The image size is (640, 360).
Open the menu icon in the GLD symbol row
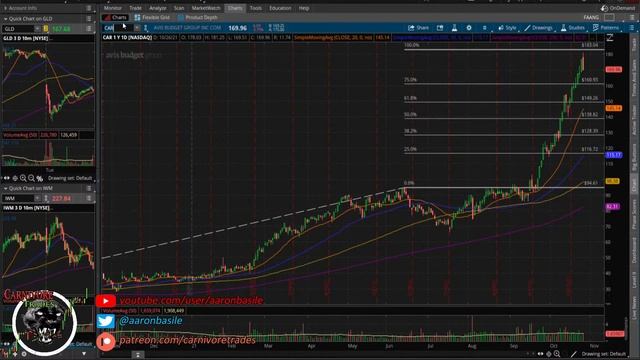click(89, 29)
